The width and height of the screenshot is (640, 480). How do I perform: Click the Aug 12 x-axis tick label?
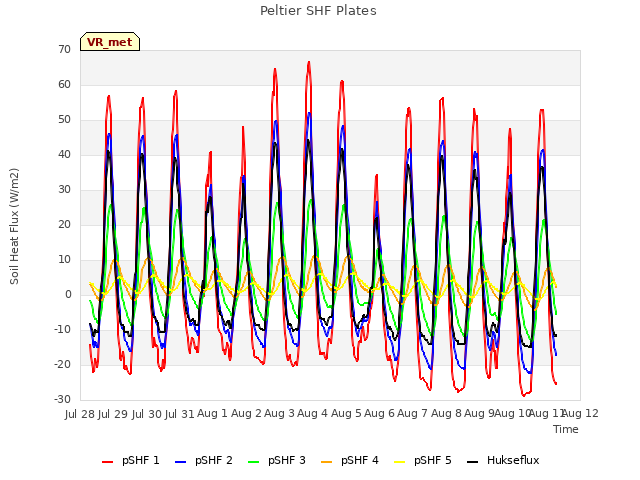point(581,413)
